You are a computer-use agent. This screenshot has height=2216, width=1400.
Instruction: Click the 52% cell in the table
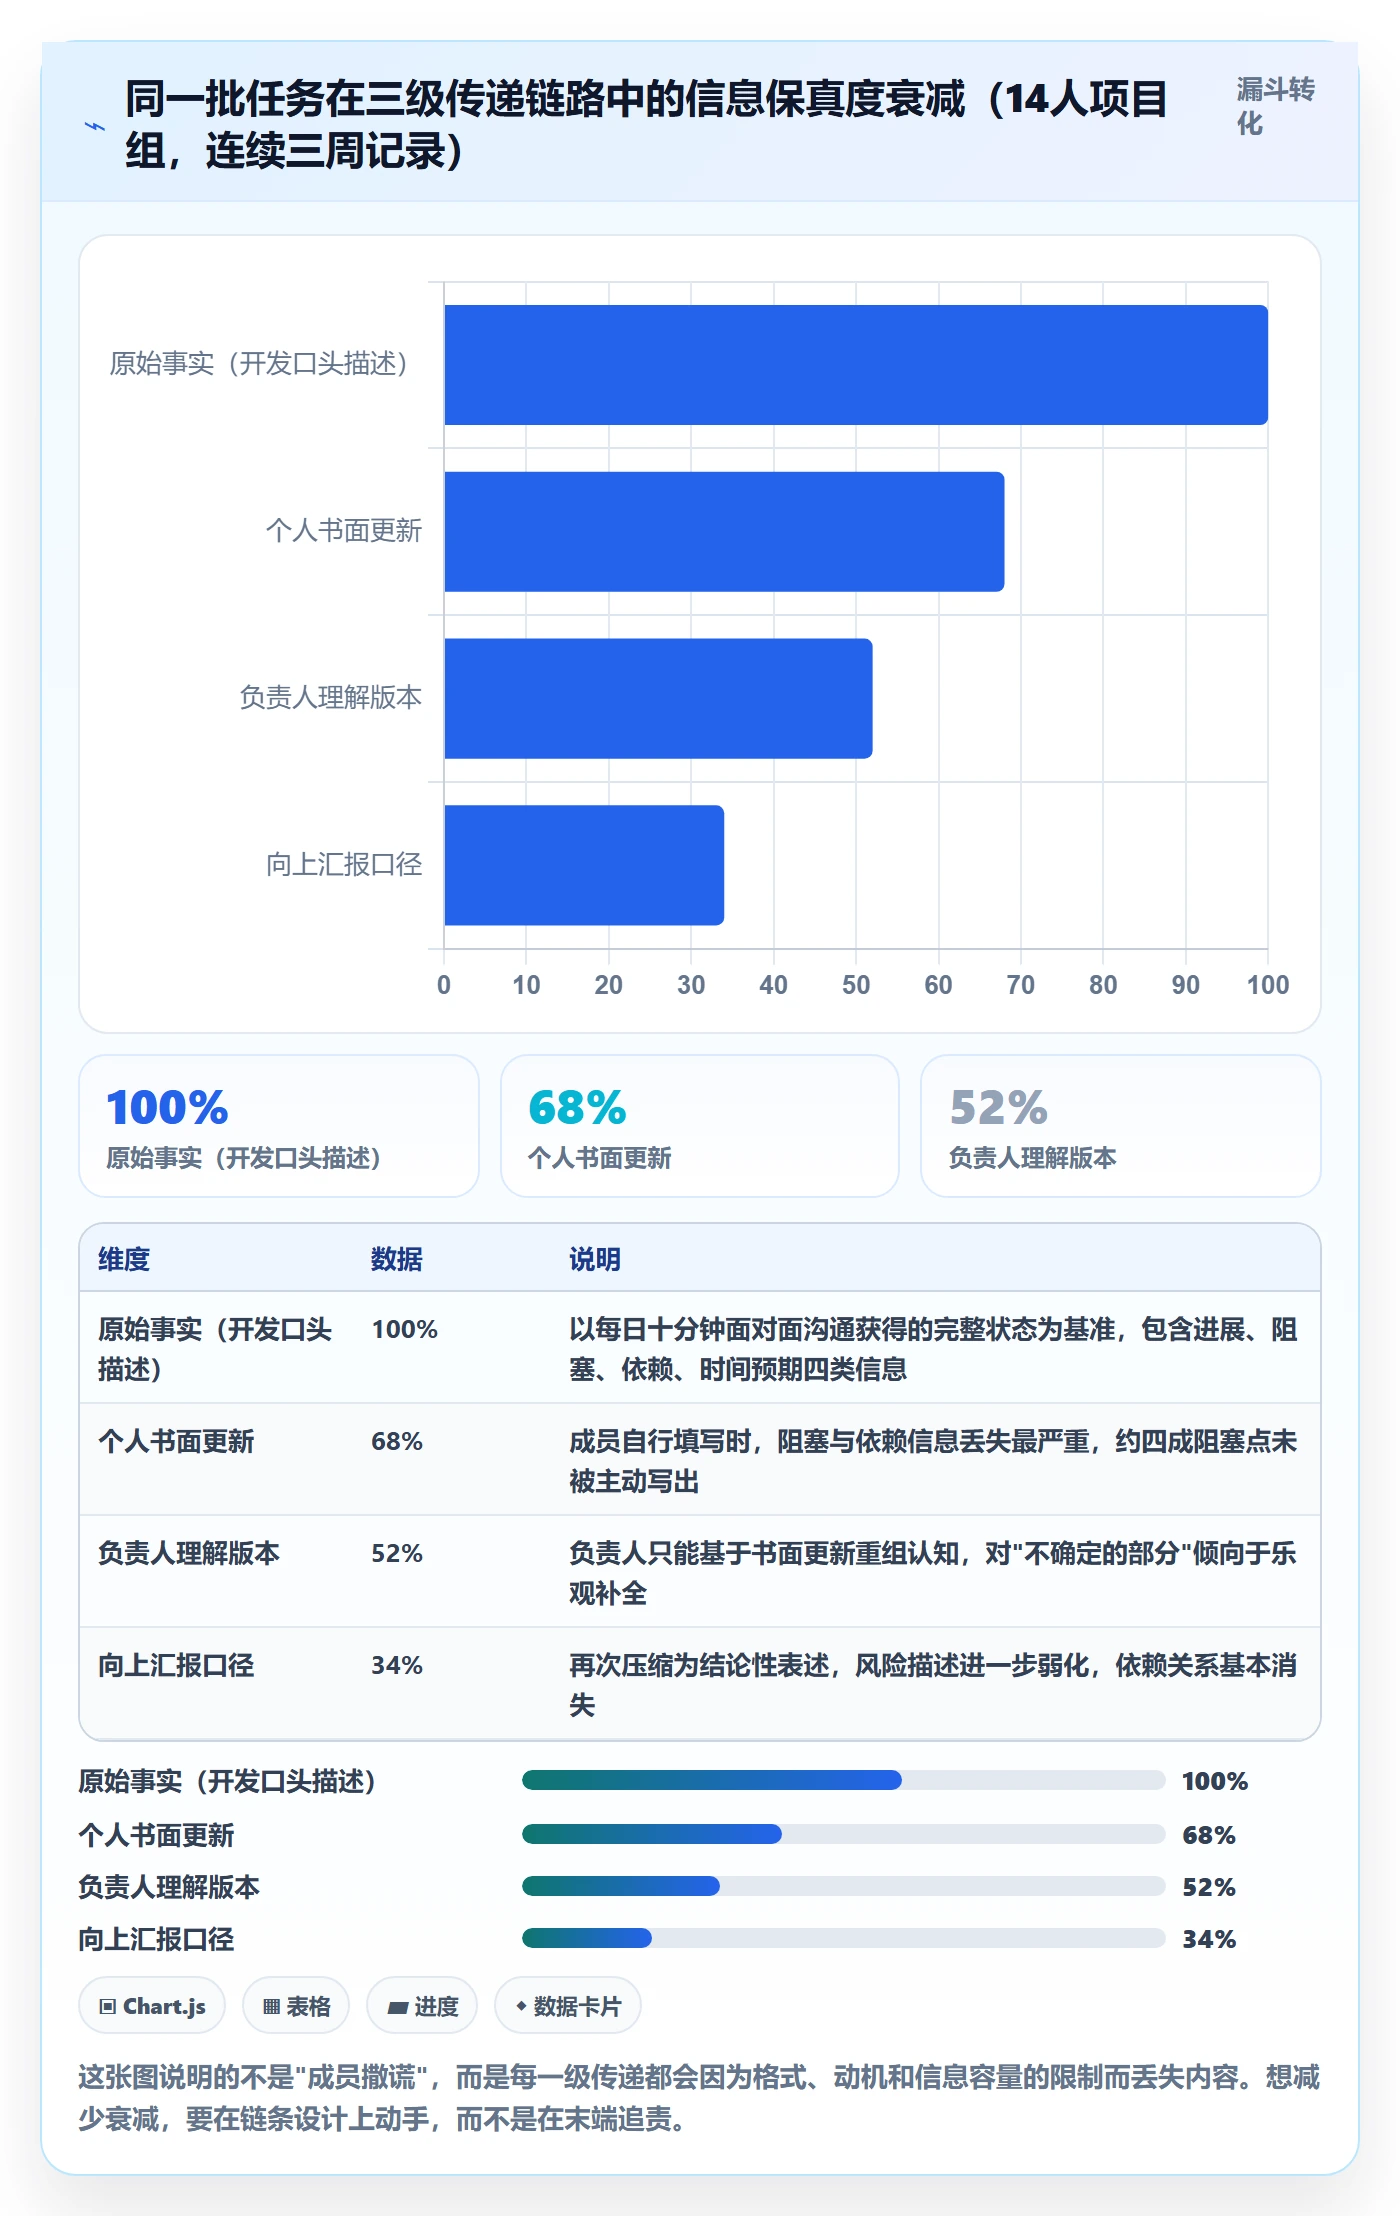tap(397, 1554)
